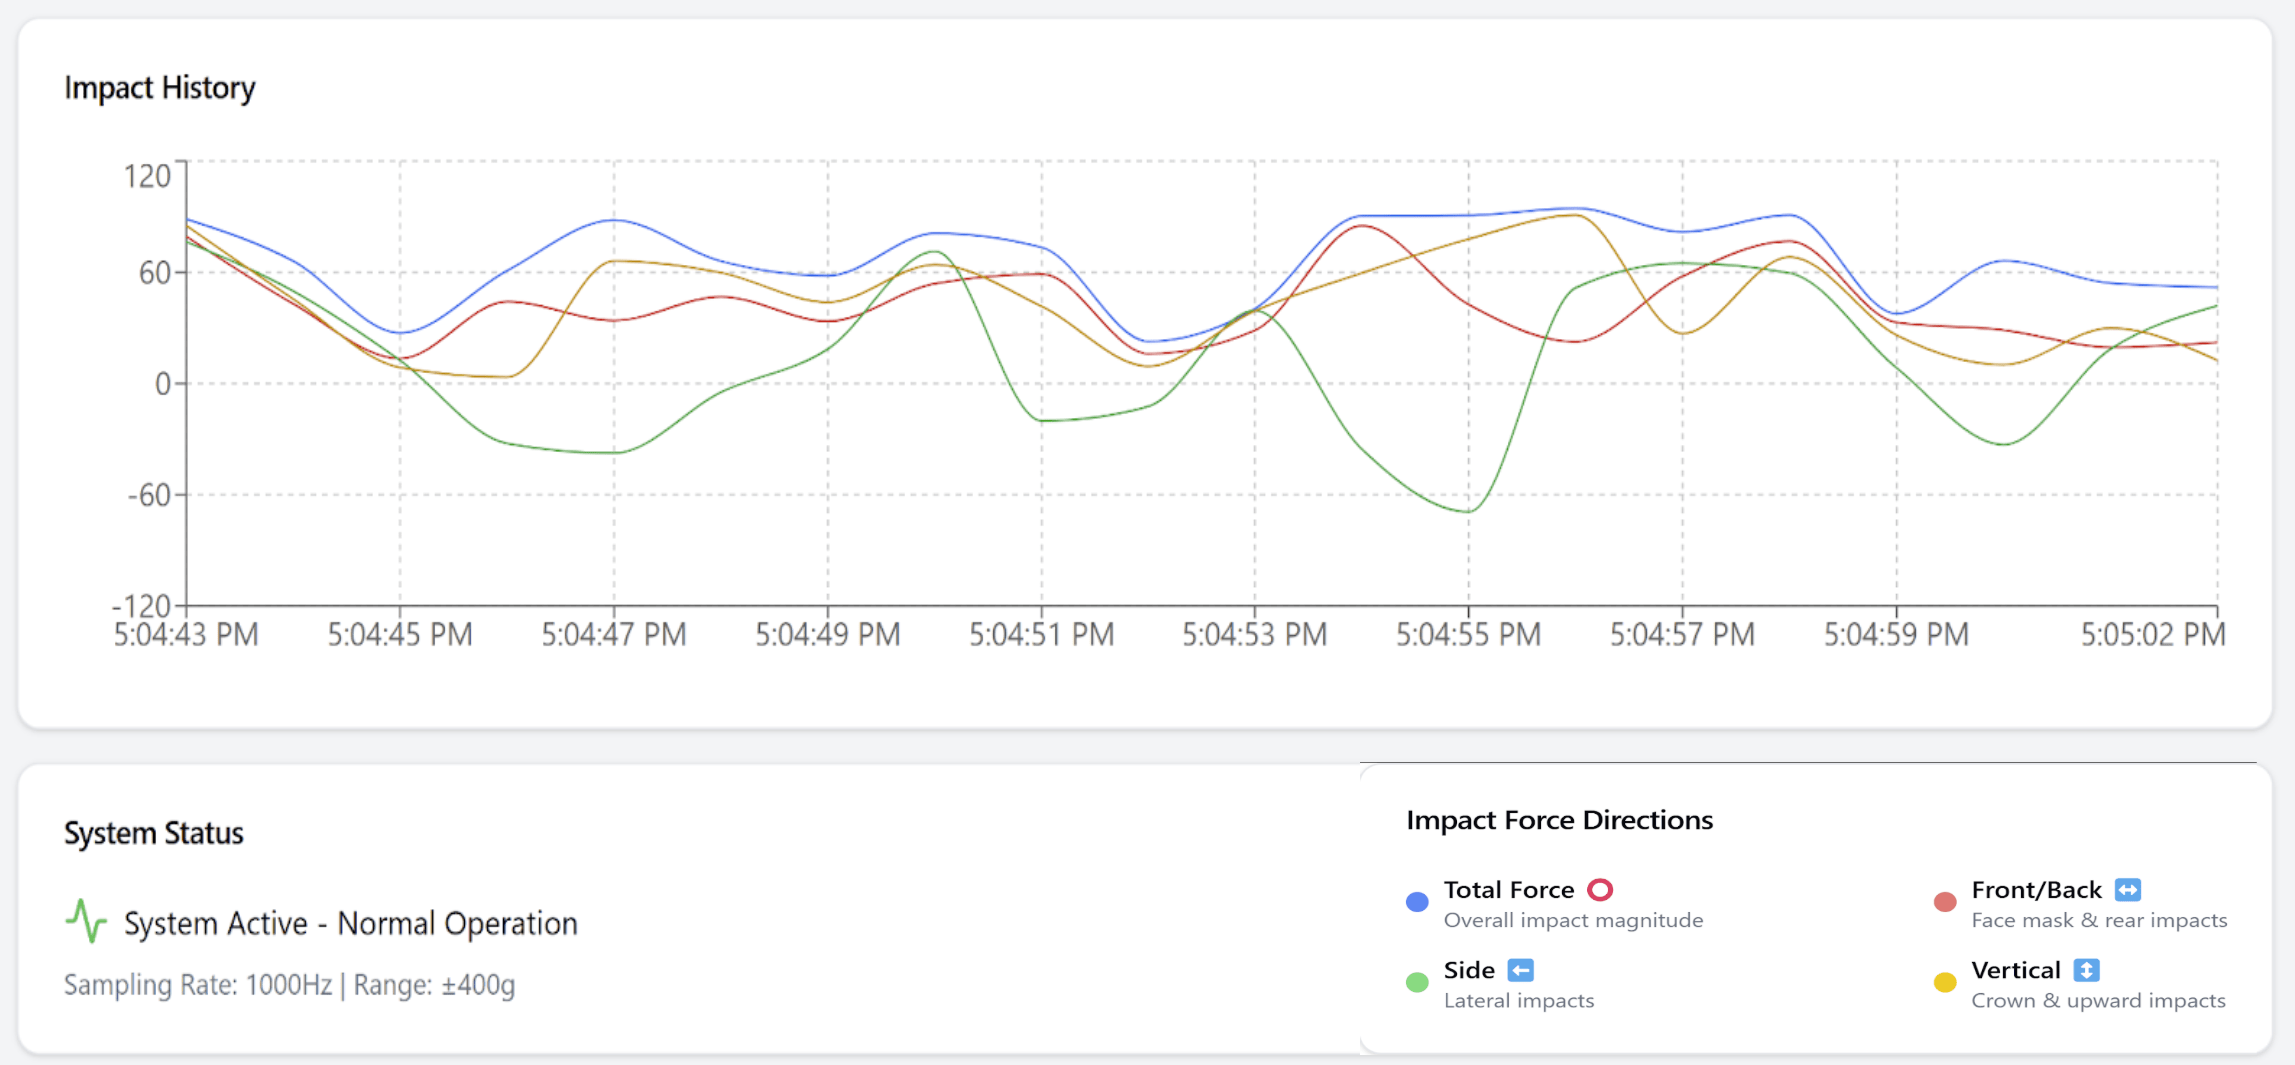Click the green pulse icon in System Status
This screenshot has height=1065, width=2295.
[x=86, y=921]
